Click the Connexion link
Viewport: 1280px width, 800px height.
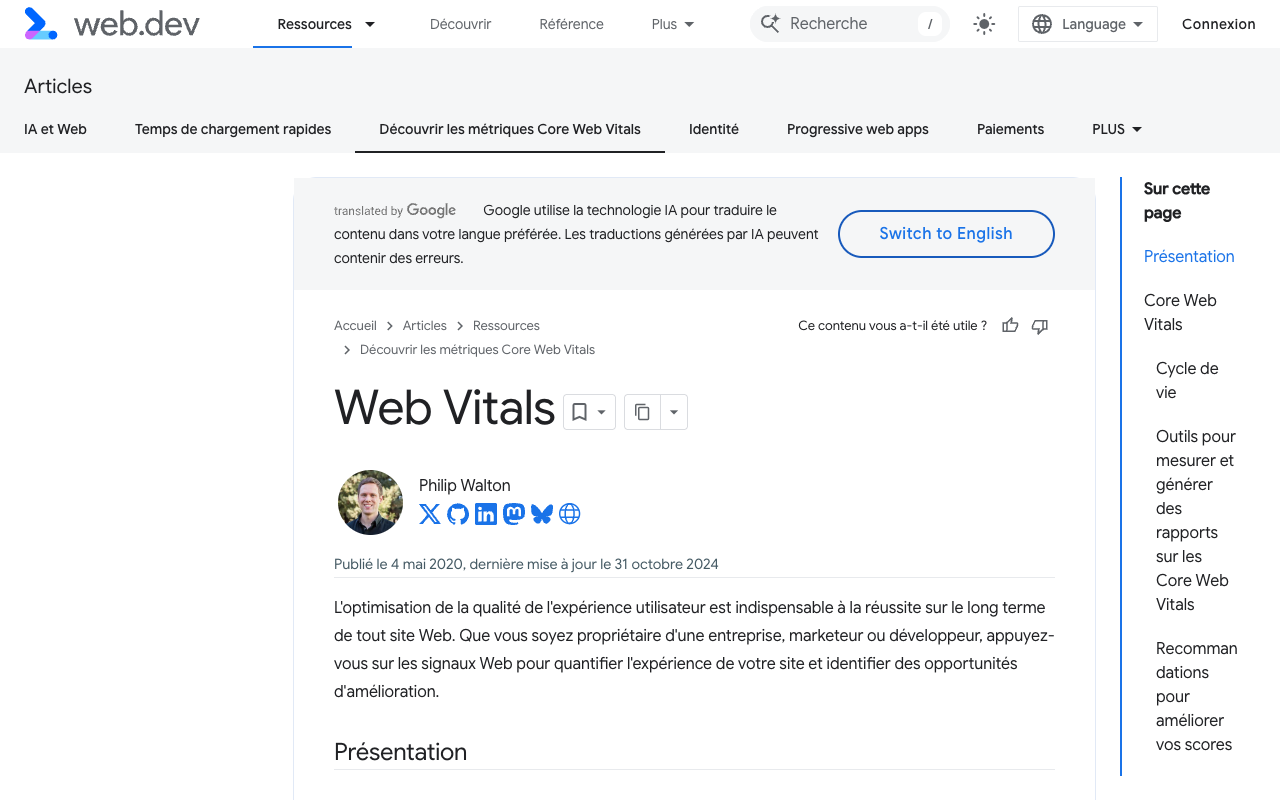(1219, 24)
